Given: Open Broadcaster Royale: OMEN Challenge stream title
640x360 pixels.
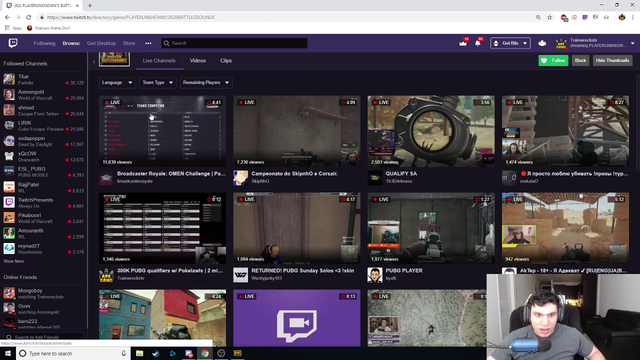Looking at the screenshot, I should [171, 173].
